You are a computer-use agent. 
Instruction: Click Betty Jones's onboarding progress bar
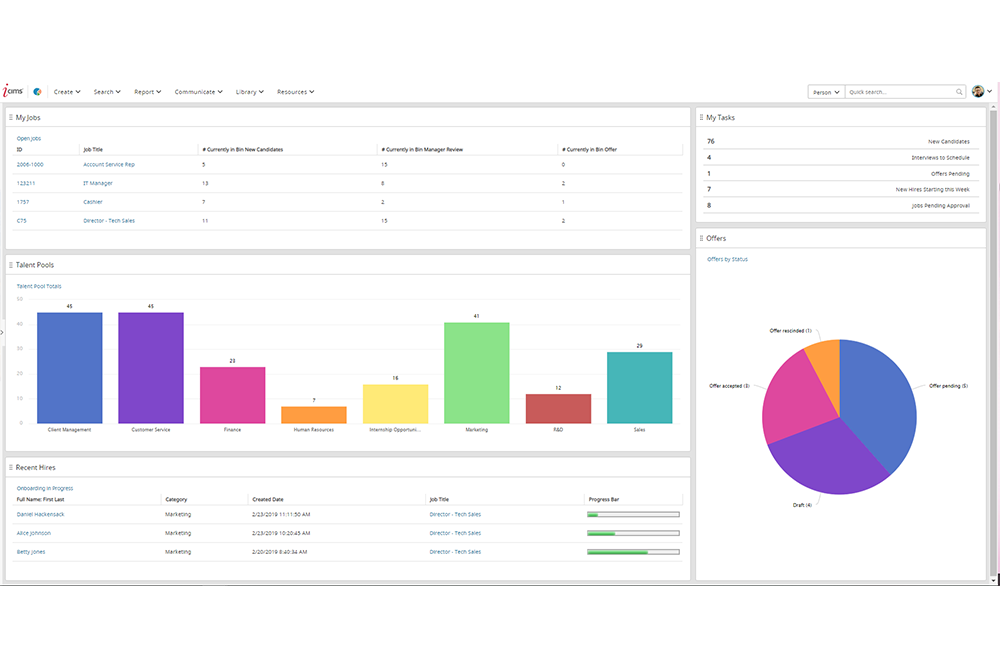tap(633, 552)
